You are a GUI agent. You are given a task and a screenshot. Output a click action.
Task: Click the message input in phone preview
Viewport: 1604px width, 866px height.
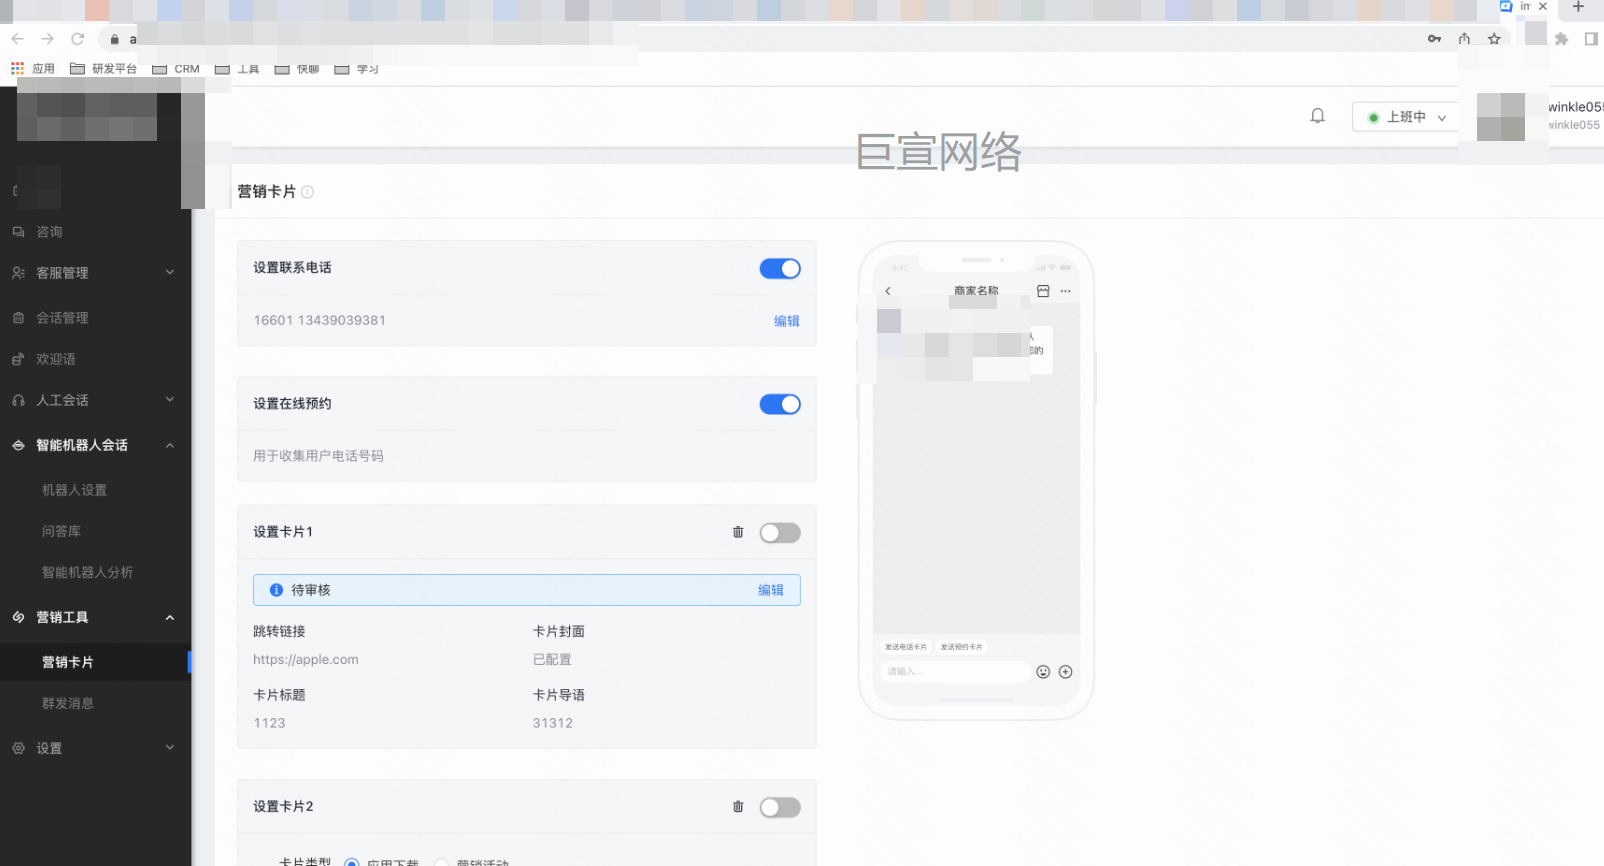click(x=955, y=672)
